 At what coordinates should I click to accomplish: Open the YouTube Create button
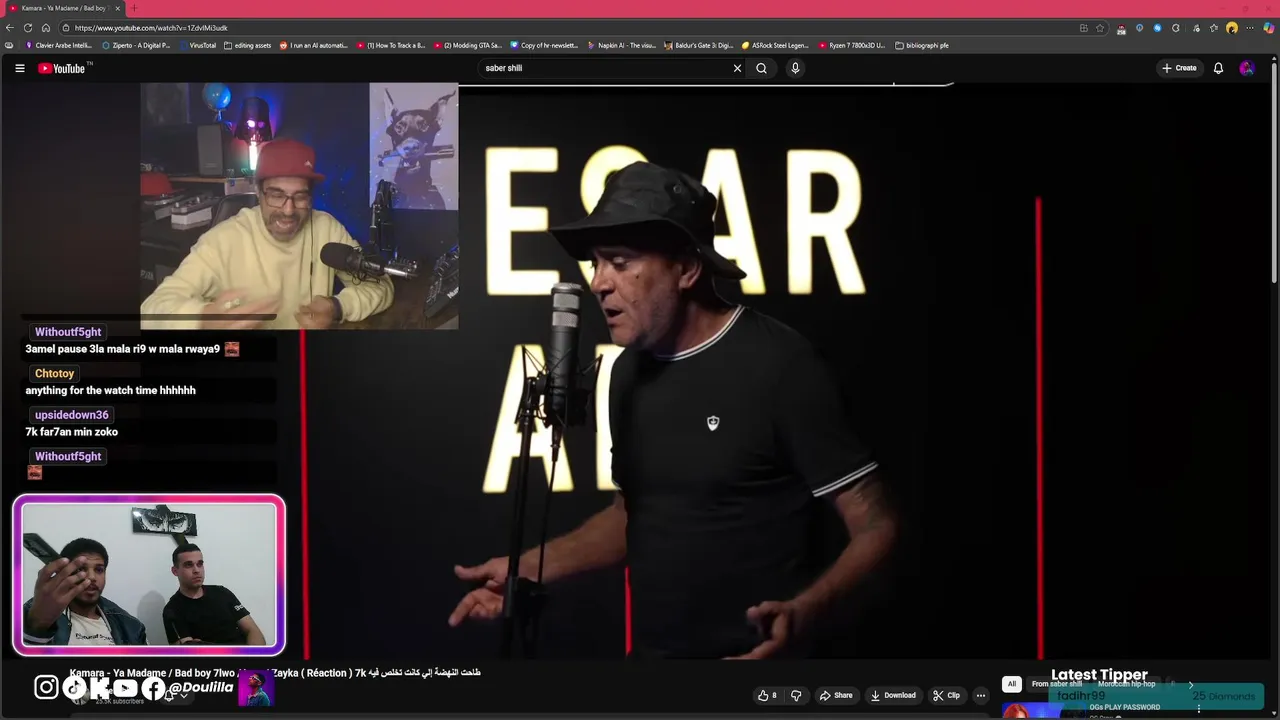[1179, 68]
